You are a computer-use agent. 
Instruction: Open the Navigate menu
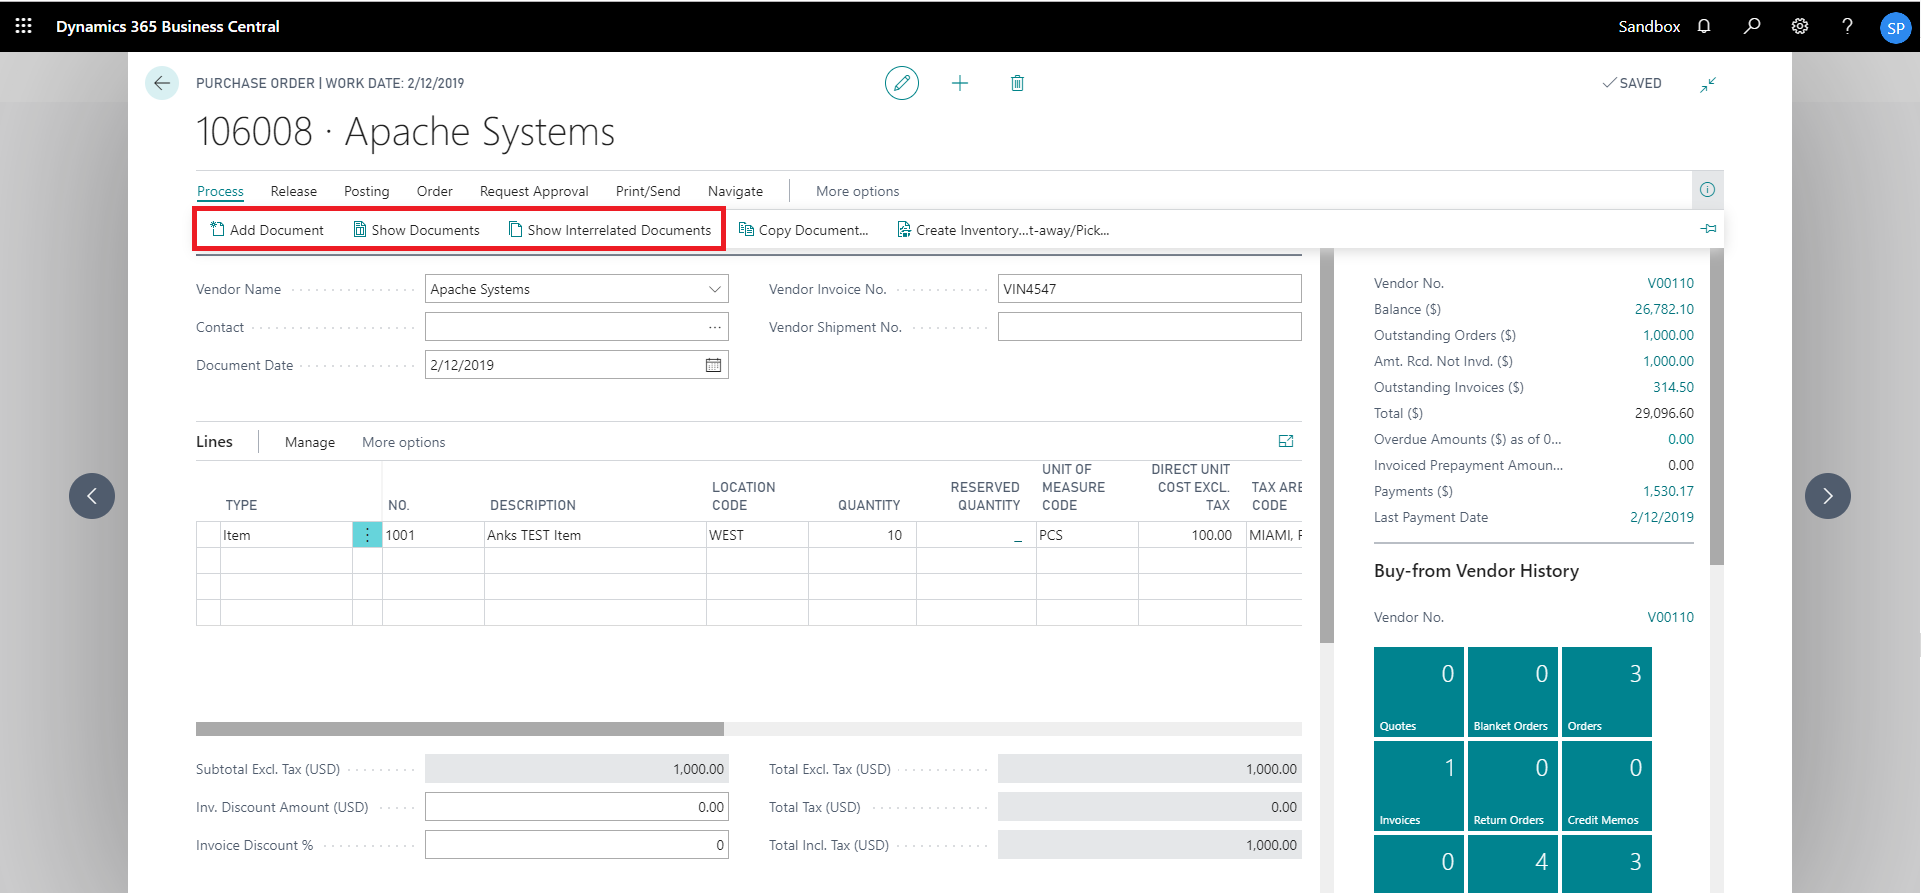[735, 191]
